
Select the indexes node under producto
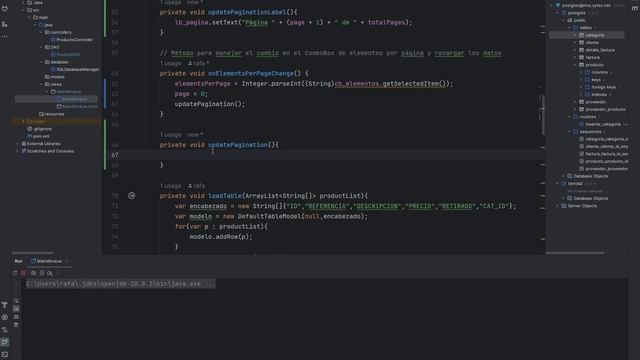point(596,94)
